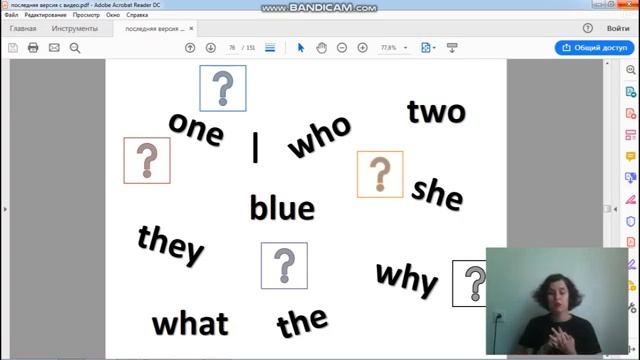
Task: Open the View menu
Action: click(x=86, y=15)
